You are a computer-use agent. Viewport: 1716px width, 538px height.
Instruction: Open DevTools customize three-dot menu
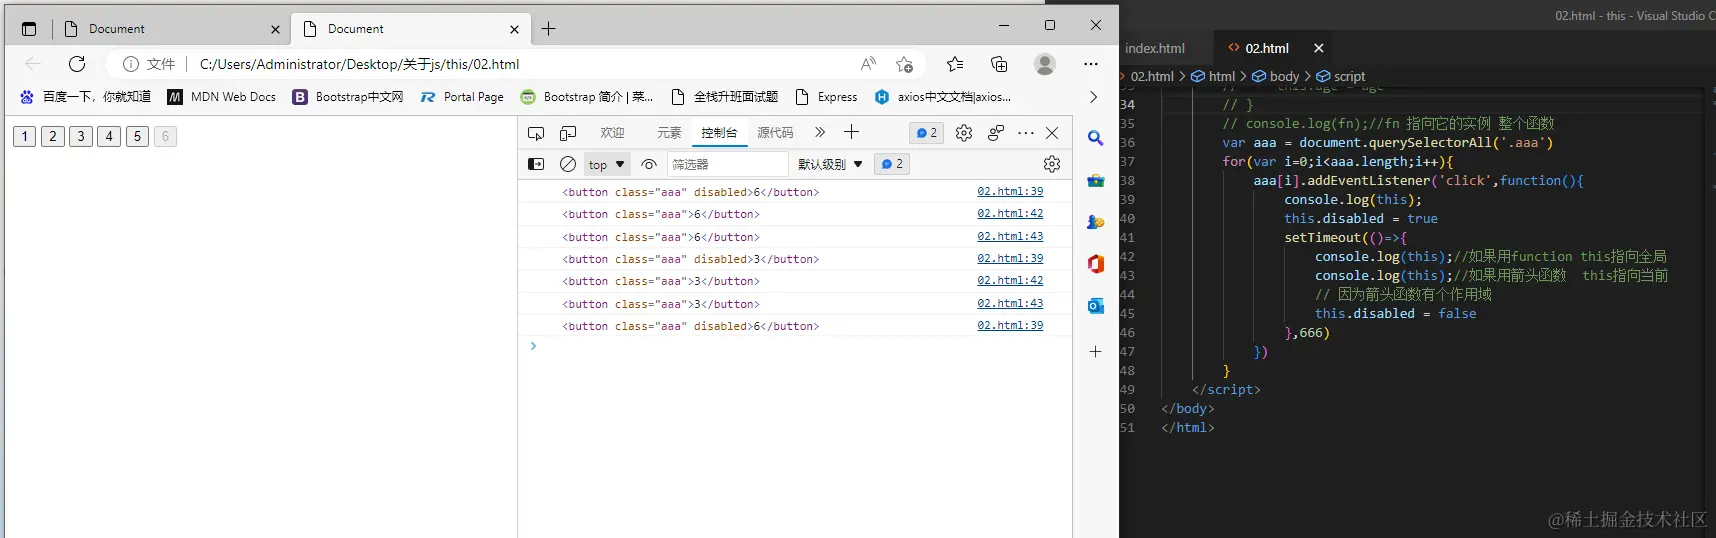coord(1026,133)
